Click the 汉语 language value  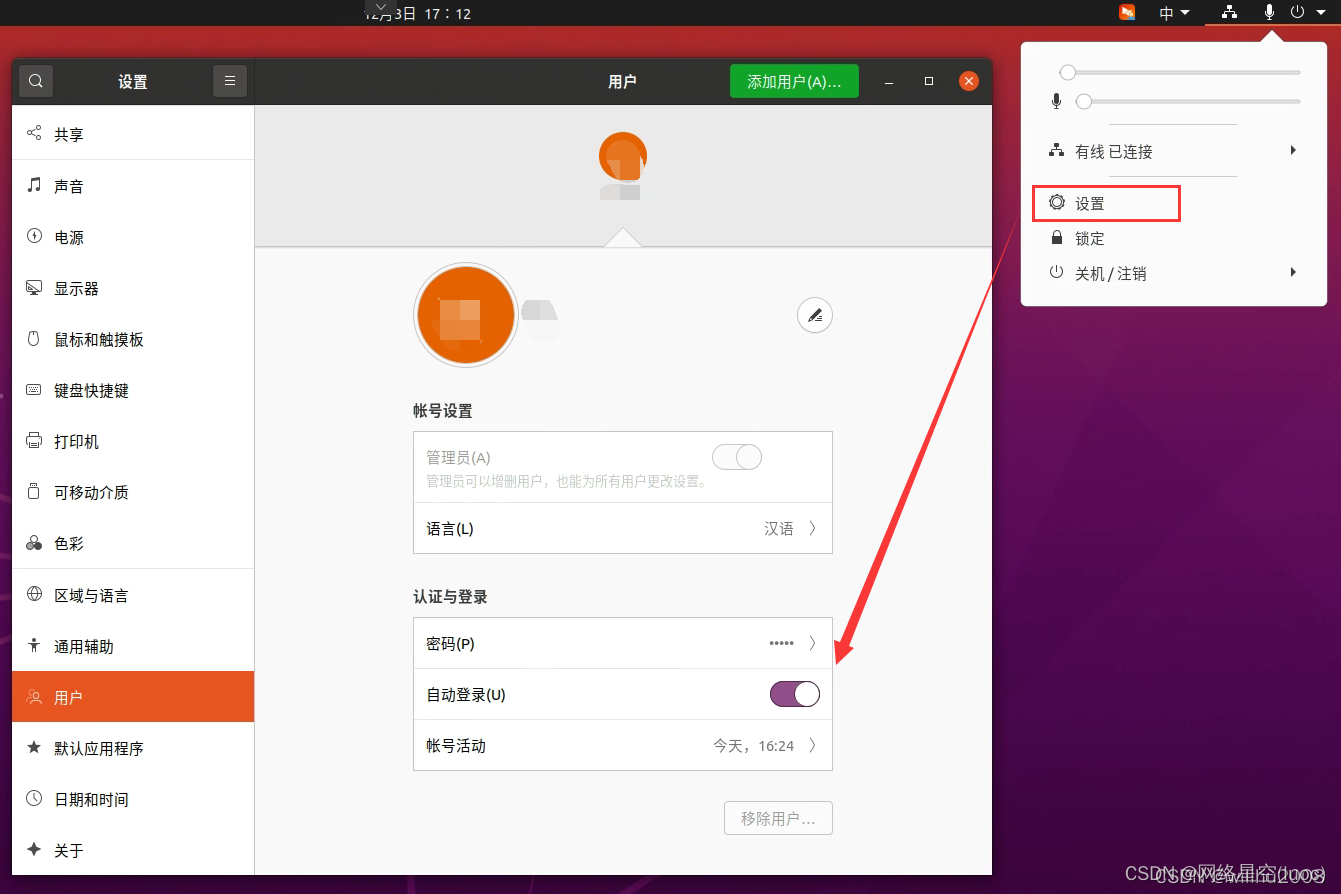coord(779,528)
